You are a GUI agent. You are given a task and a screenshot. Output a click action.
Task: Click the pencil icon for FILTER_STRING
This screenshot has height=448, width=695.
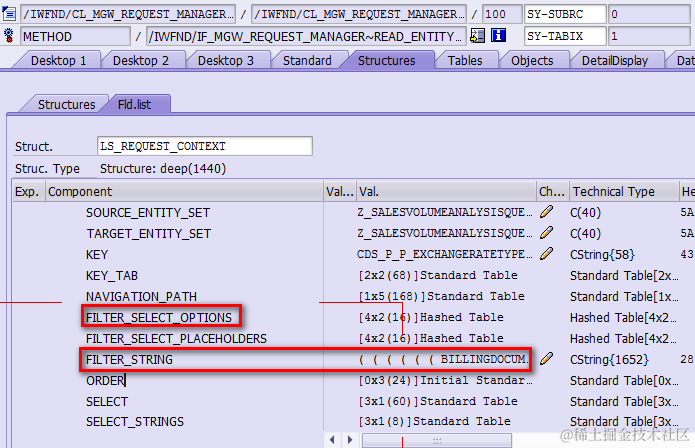[547, 358]
